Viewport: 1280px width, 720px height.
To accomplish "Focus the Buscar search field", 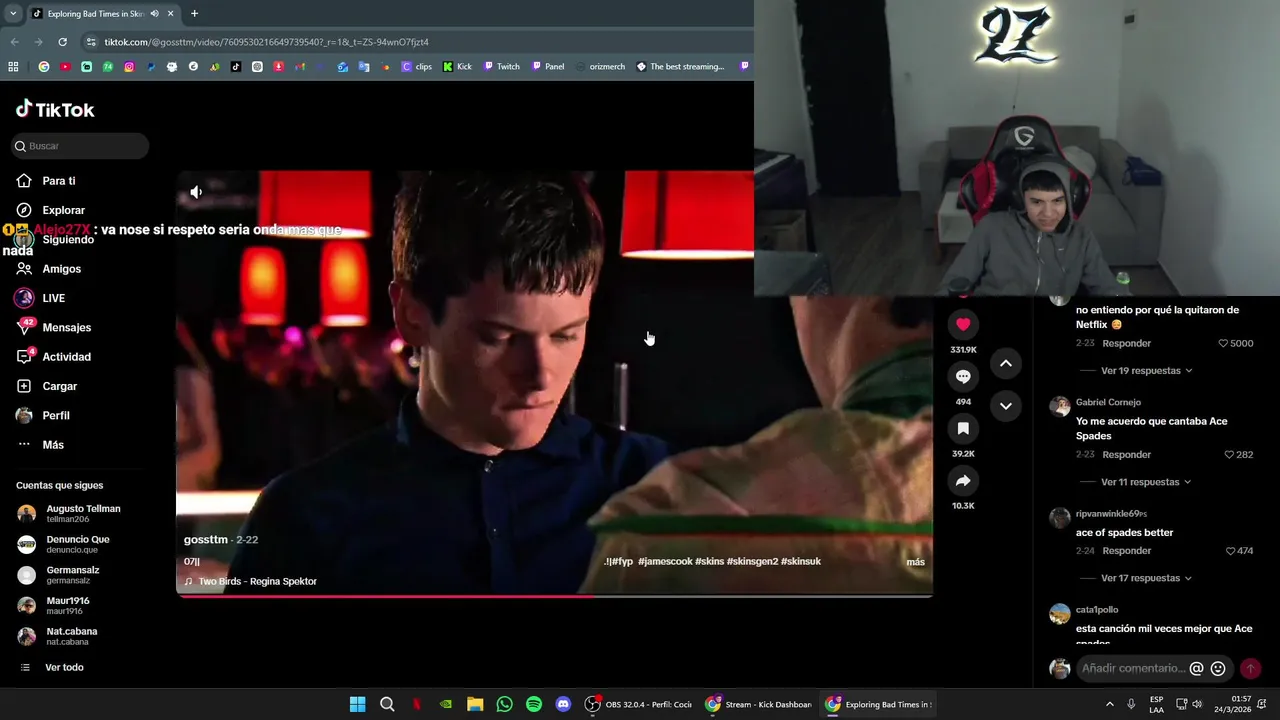I will (x=80, y=146).
